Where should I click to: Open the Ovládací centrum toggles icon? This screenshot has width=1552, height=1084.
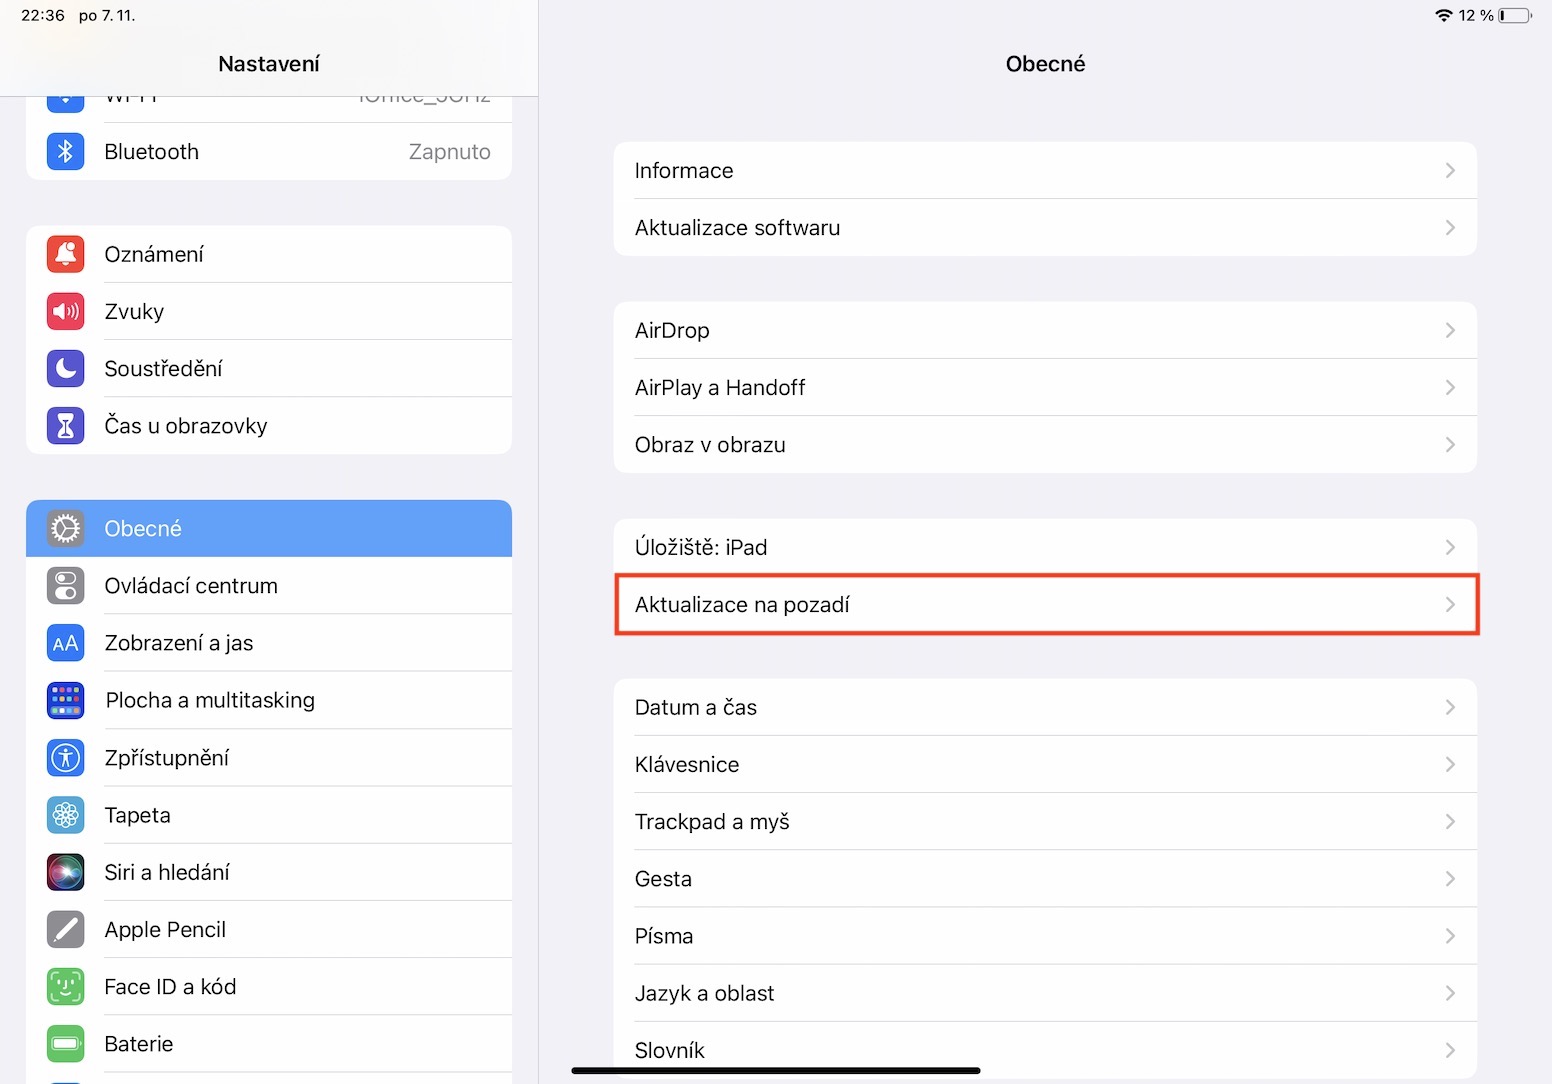[66, 586]
